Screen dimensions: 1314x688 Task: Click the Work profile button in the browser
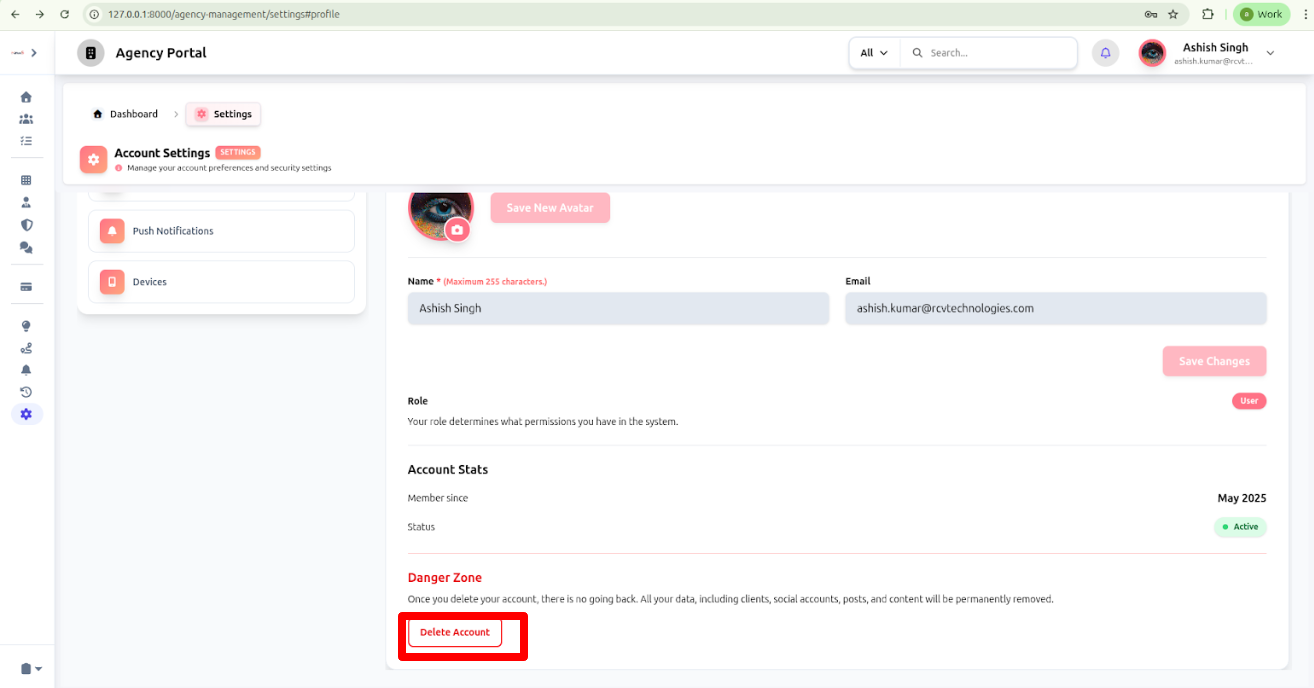pos(1261,14)
